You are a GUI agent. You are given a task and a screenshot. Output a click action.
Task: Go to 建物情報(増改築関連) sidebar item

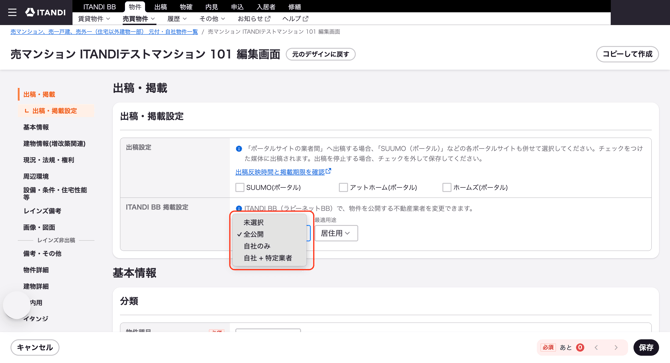coord(54,143)
